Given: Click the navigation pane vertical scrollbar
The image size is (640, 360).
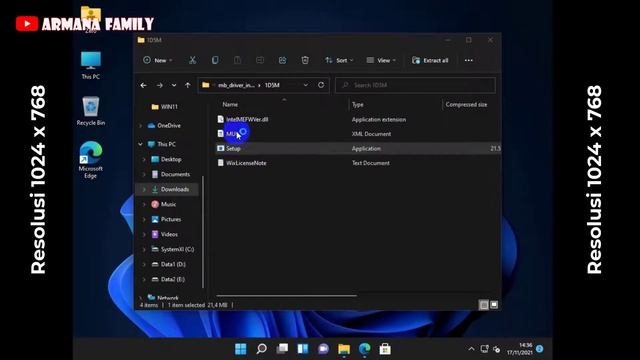Looking at the screenshot, I should pyautogui.click(x=203, y=232).
